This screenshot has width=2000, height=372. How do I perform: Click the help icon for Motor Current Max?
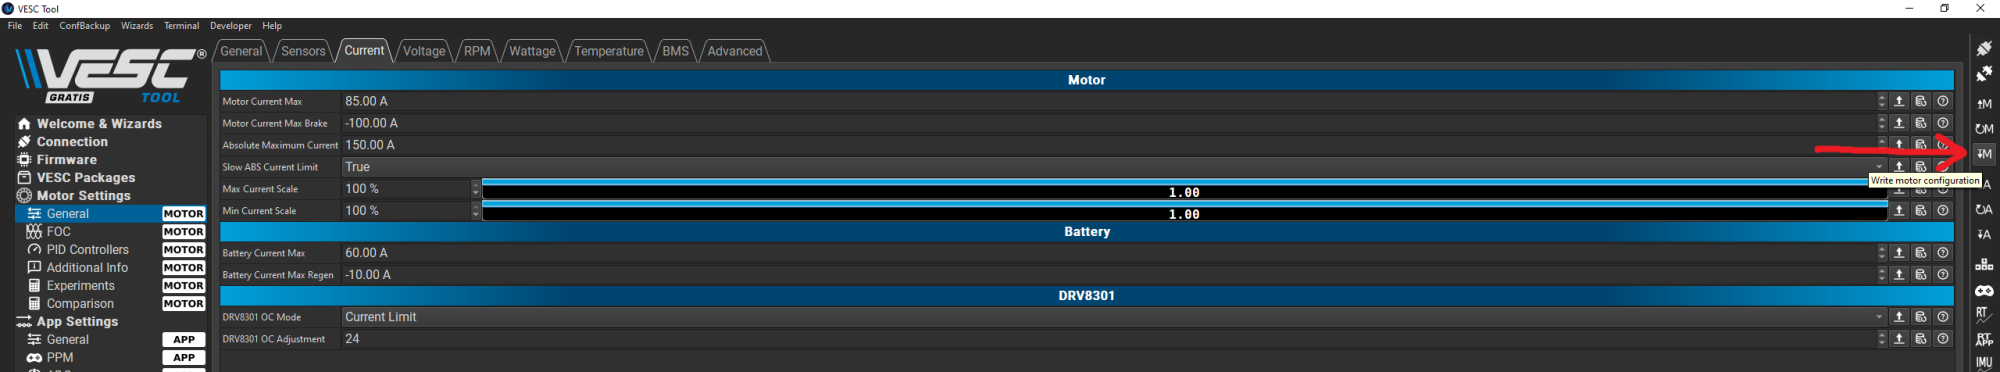coord(1942,101)
